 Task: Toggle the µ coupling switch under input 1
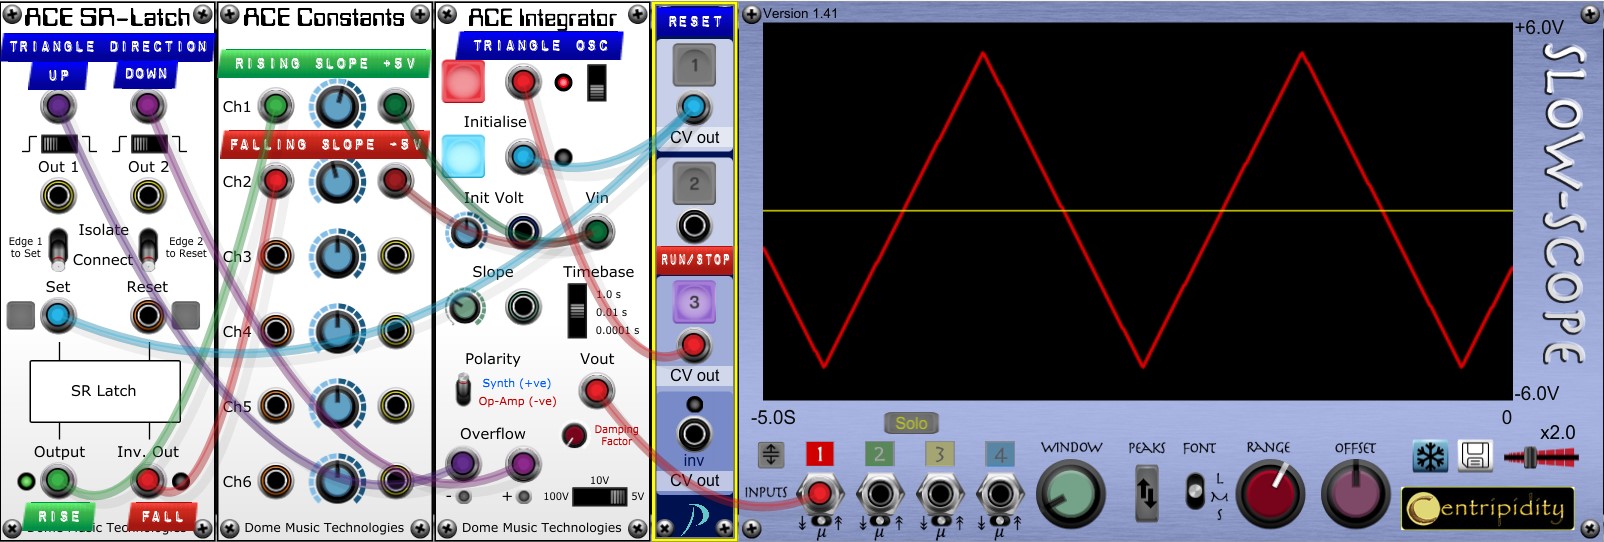[820, 523]
